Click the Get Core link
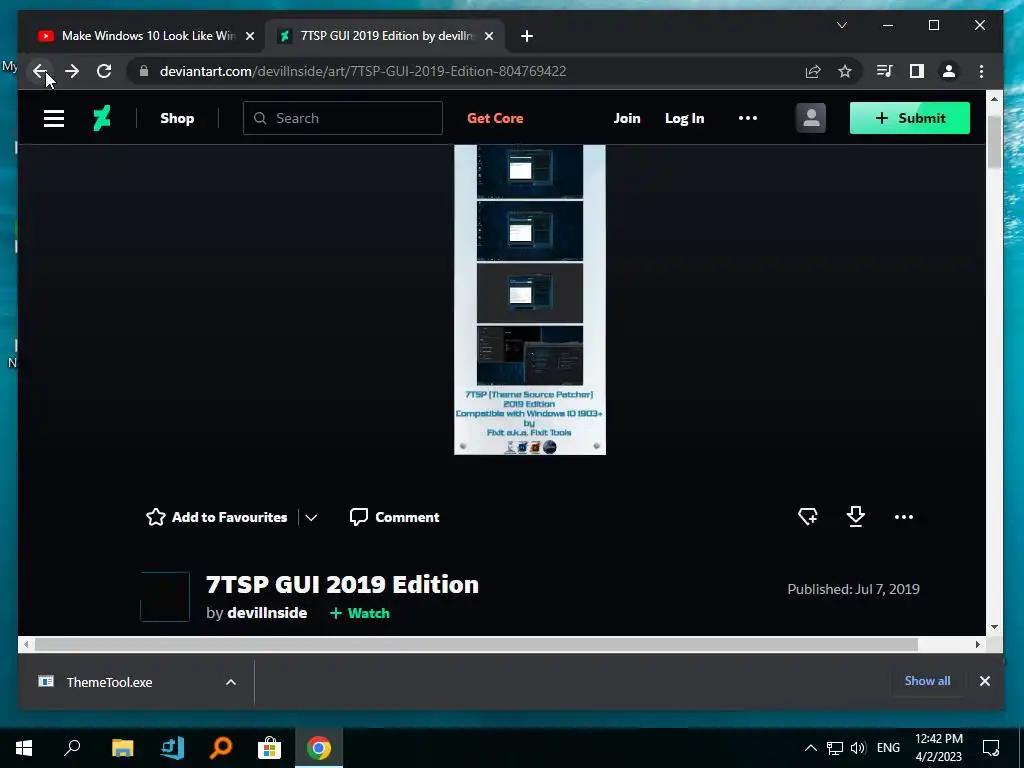 point(495,118)
